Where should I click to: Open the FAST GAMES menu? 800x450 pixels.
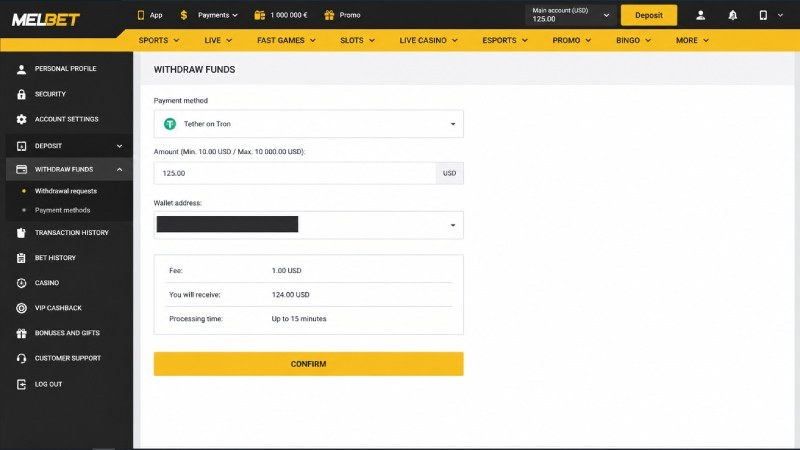(x=286, y=40)
